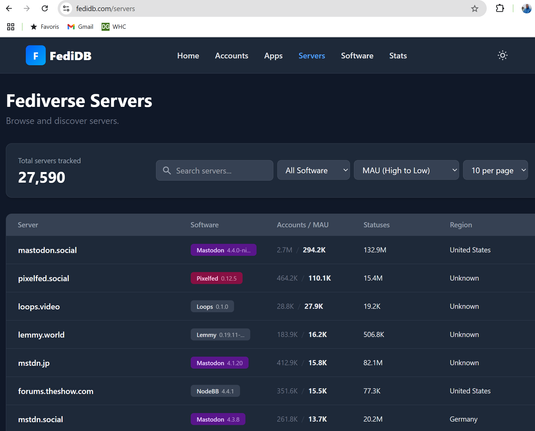Click the Statuses column header
This screenshot has width=535, height=431.
pos(376,225)
